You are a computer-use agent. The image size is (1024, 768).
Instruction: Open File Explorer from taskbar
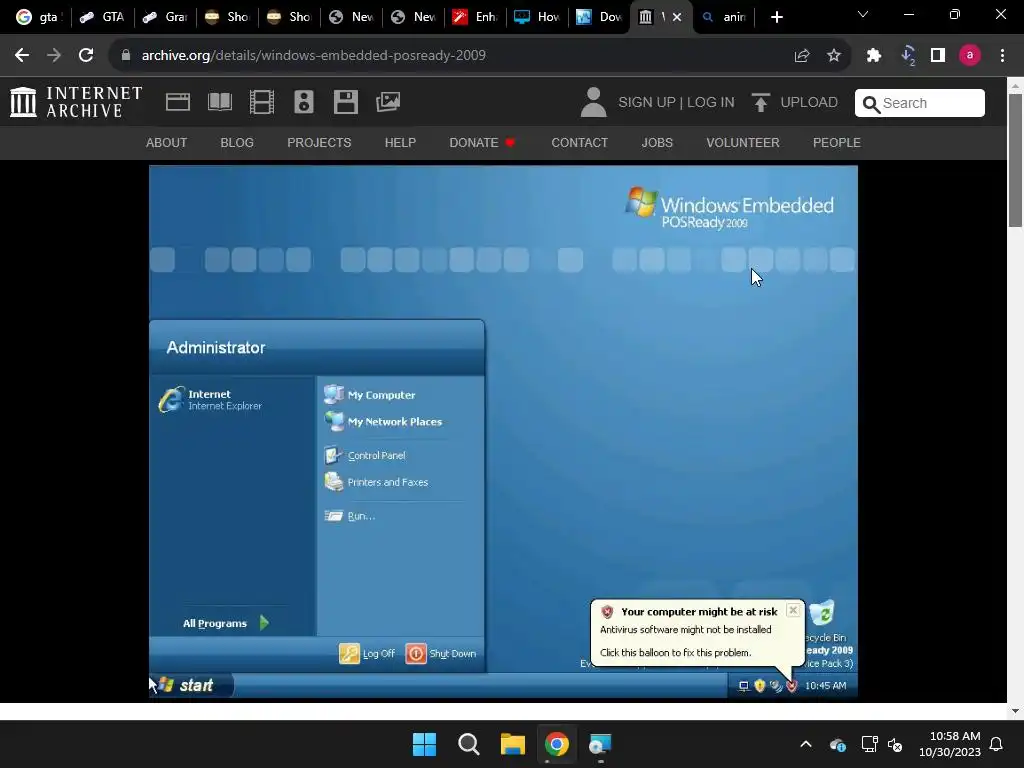point(513,744)
